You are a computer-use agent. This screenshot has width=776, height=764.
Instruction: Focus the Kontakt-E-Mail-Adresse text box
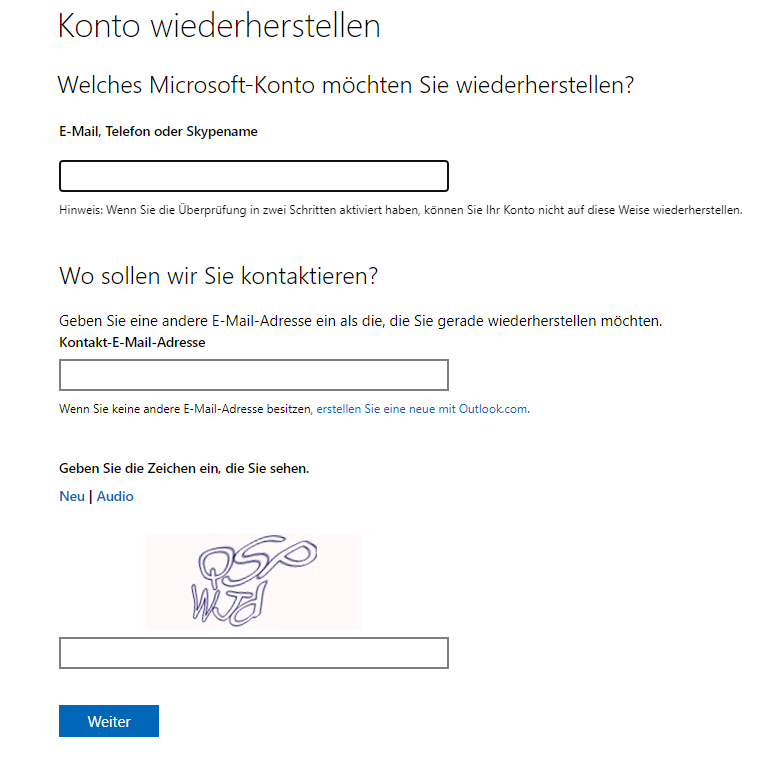point(253,375)
